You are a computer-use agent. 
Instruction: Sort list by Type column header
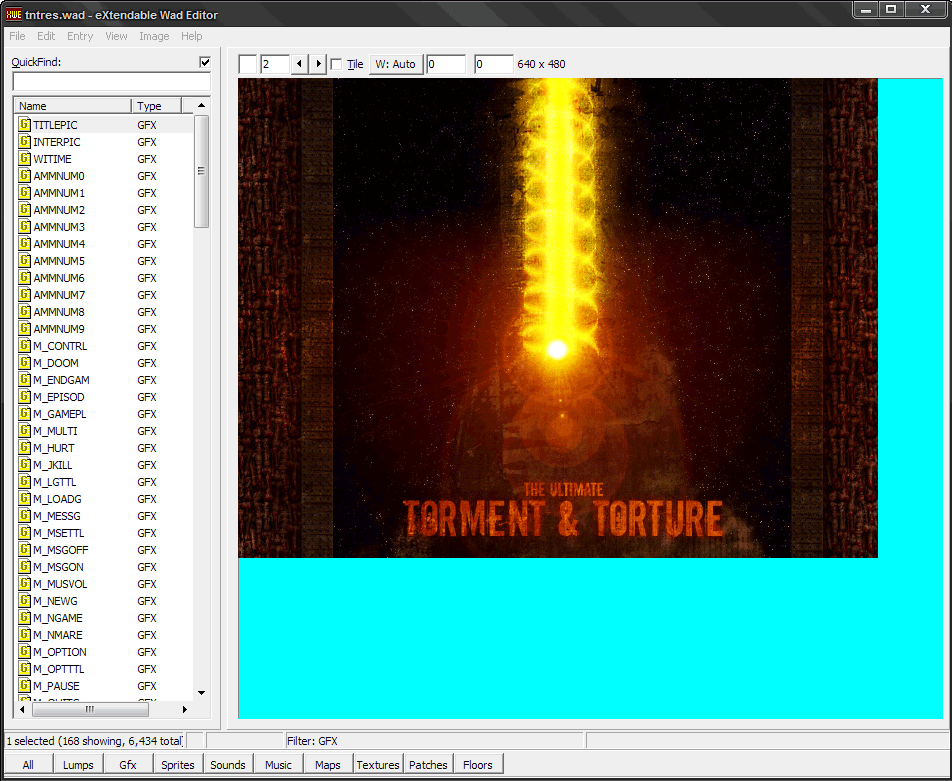[157, 106]
